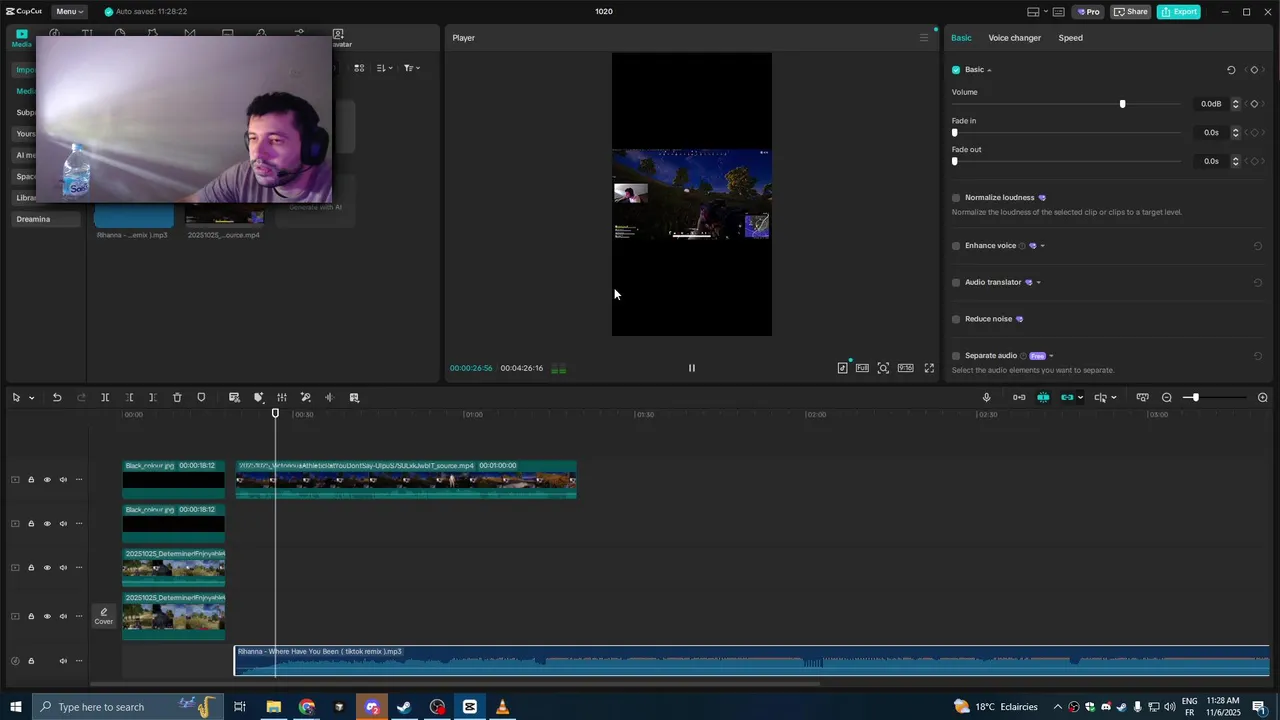Click the Fade out 0.0s stepper arrows
The width and height of the screenshot is (1280, 720).
coord(1235,161)
